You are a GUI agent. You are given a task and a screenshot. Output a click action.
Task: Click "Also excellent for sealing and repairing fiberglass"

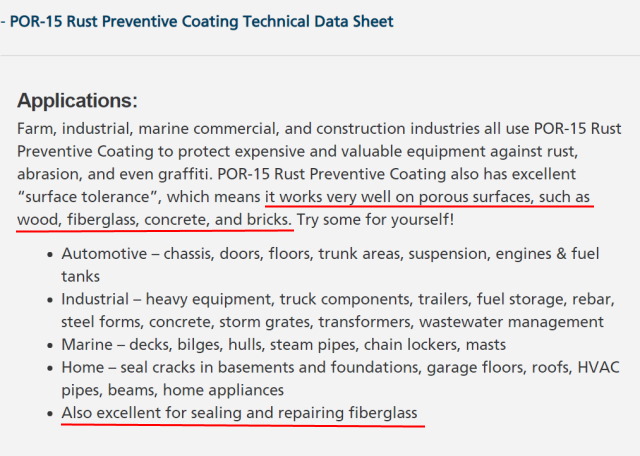tap(239, 413)
